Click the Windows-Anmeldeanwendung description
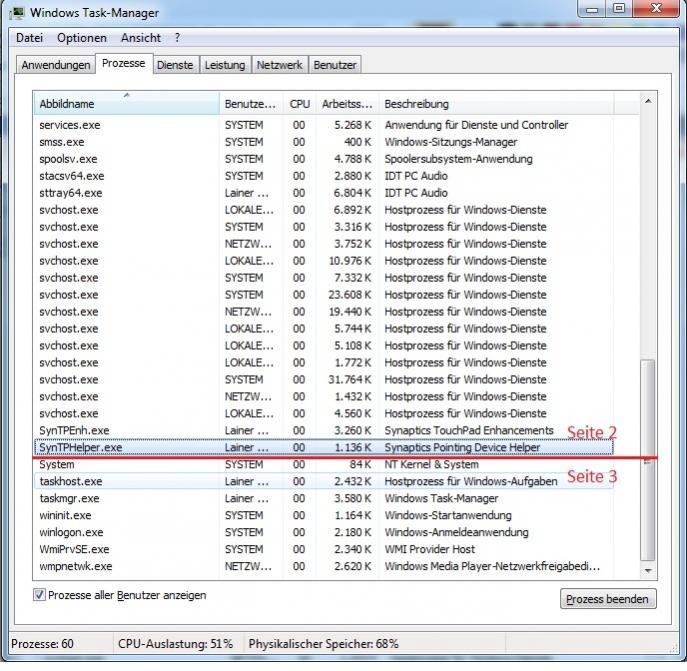 coord(457,532)
